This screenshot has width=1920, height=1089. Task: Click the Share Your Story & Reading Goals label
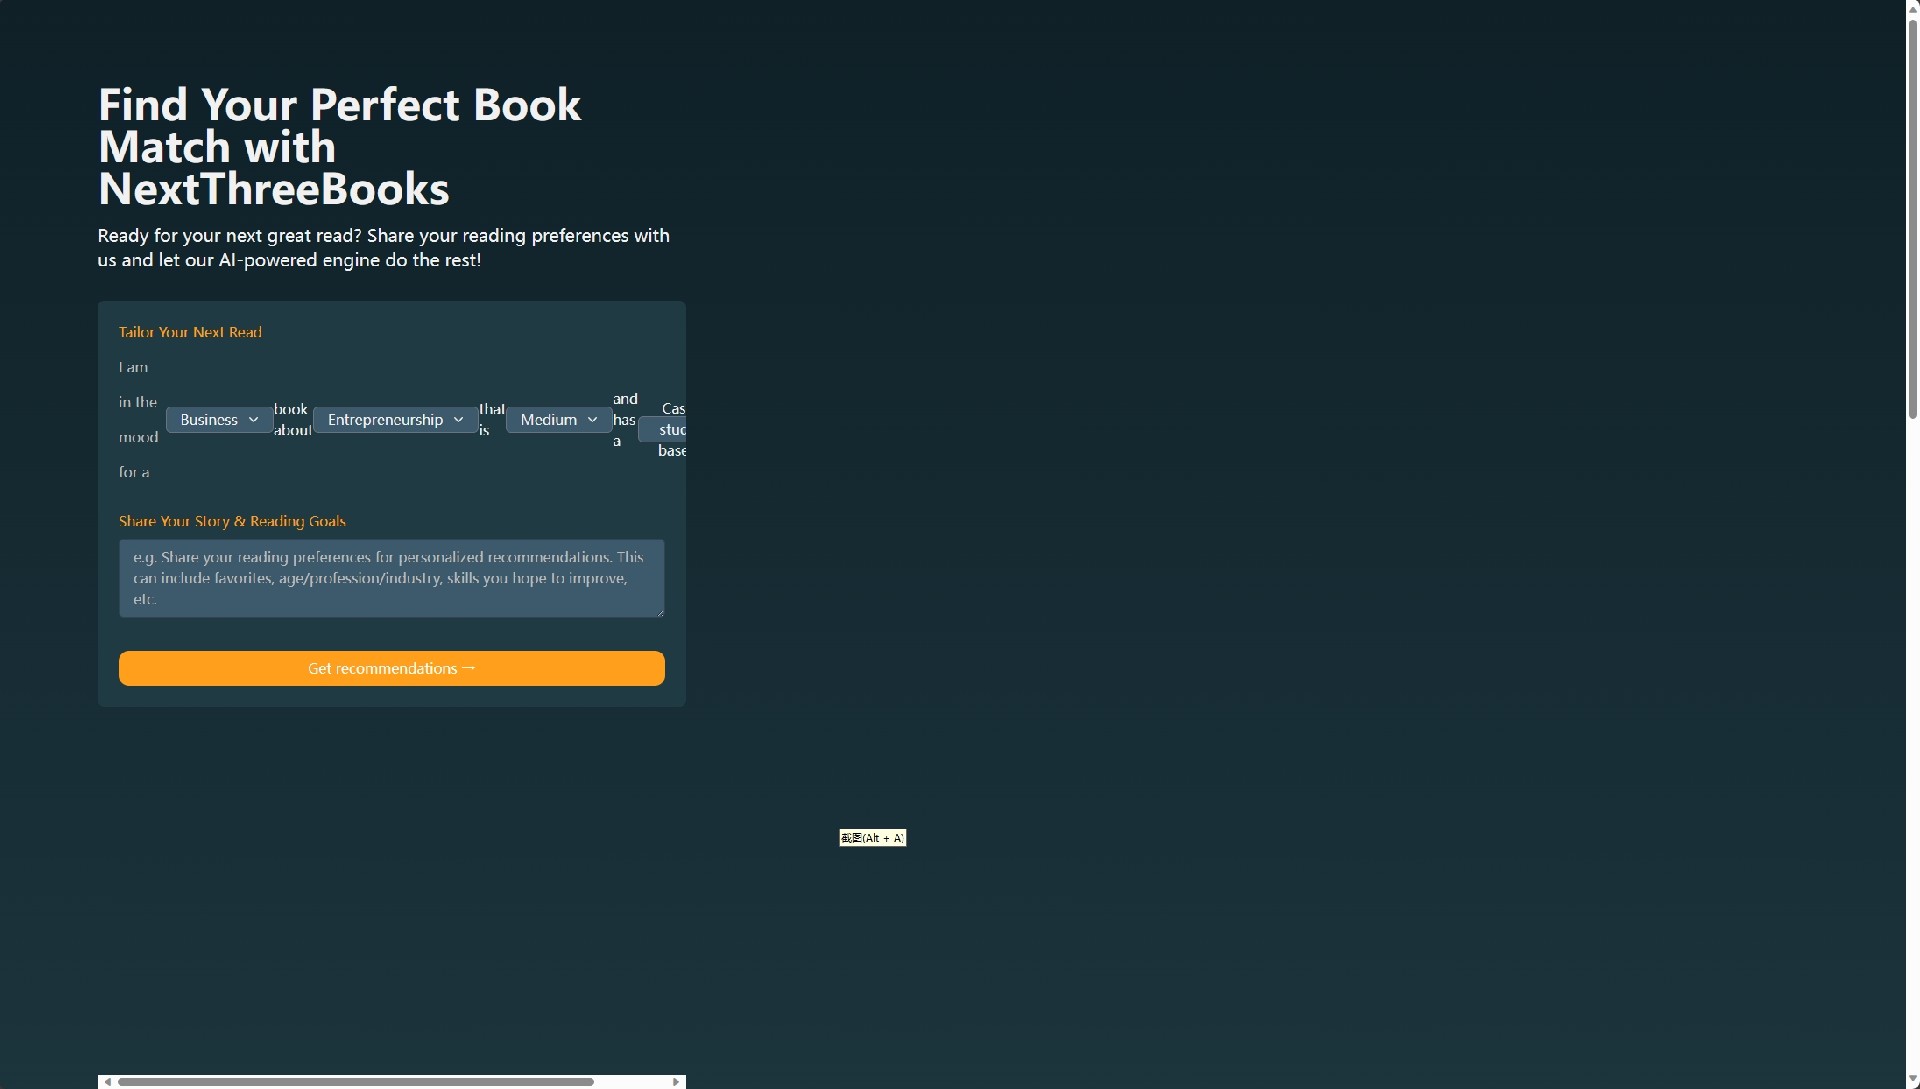pyautogui.click(x=232, y=521)
